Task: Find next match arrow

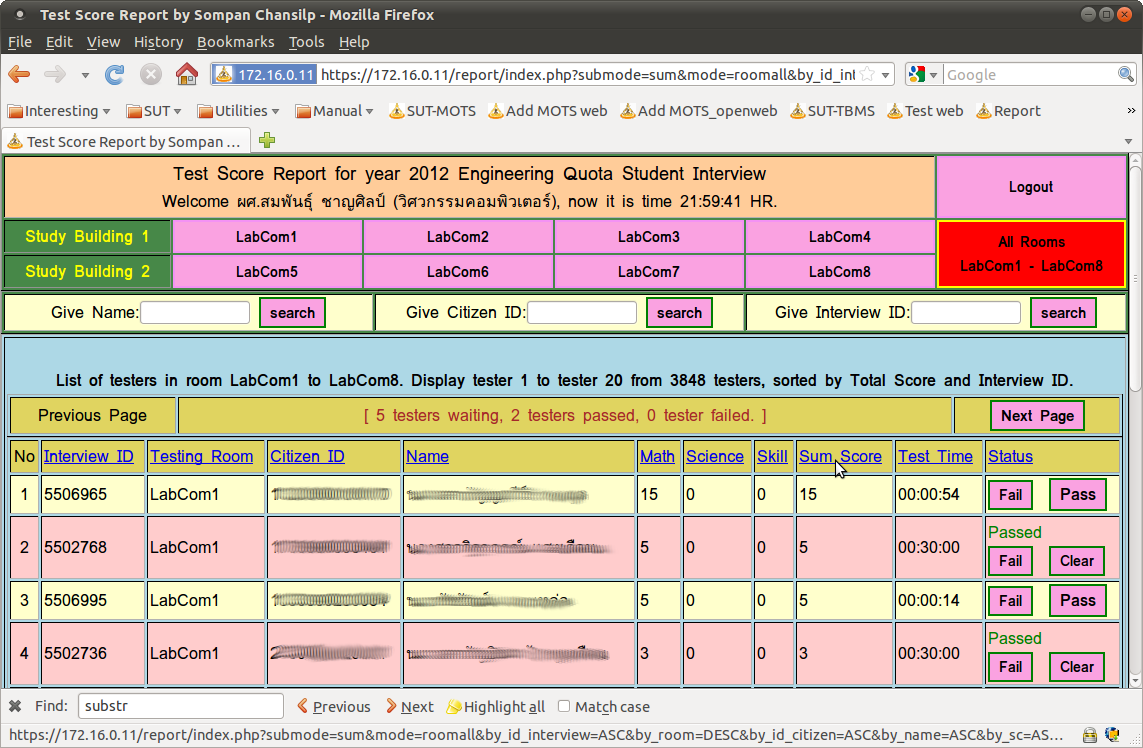Action: pos(410,706)
